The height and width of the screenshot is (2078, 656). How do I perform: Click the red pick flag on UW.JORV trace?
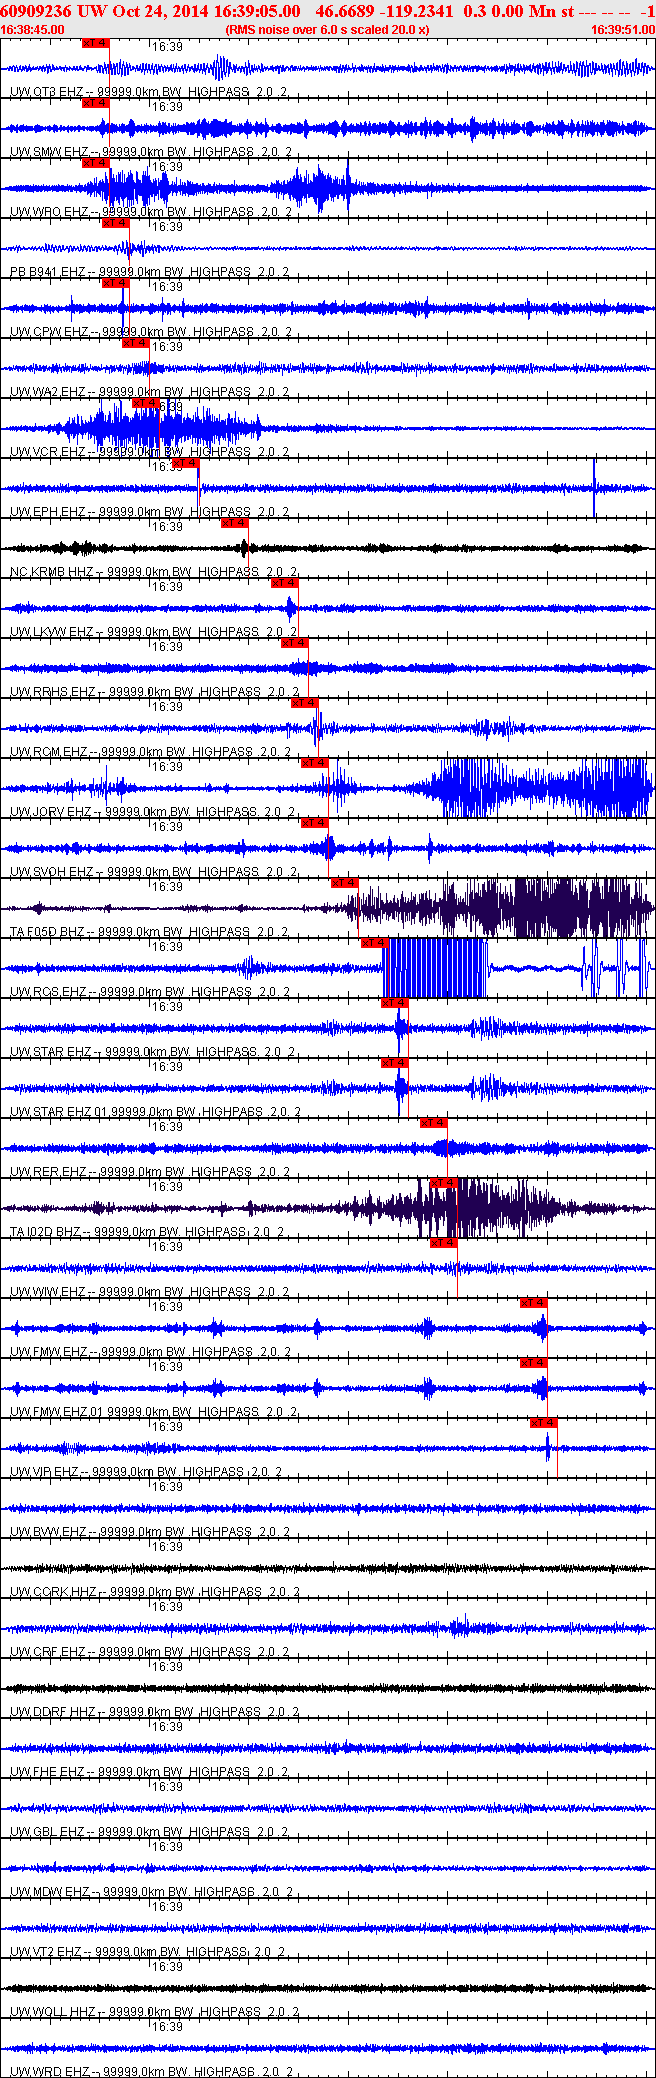(315, 763)
